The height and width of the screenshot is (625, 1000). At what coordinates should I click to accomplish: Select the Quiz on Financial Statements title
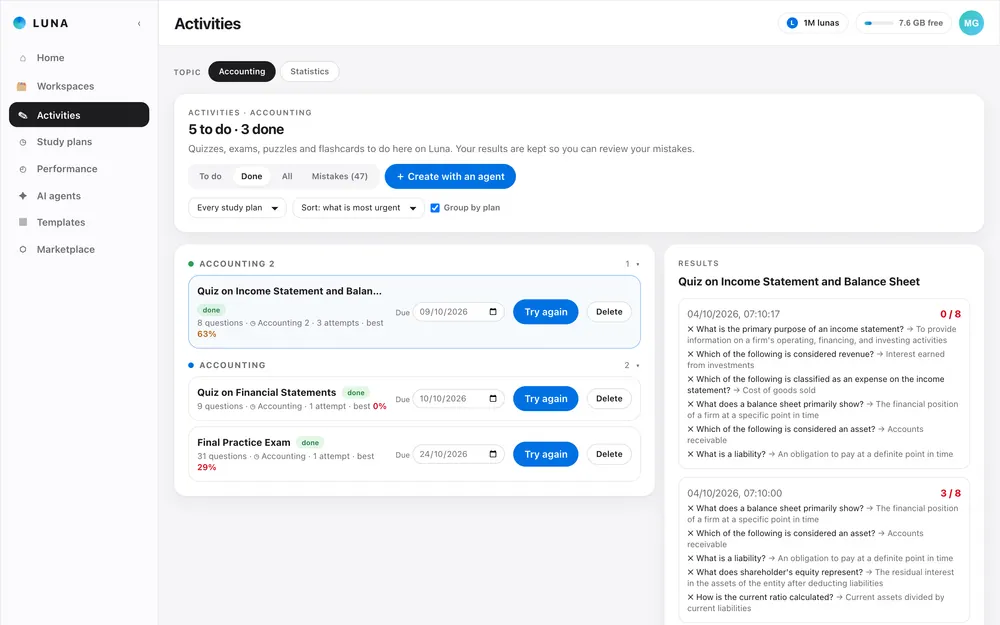coord(267,393)
